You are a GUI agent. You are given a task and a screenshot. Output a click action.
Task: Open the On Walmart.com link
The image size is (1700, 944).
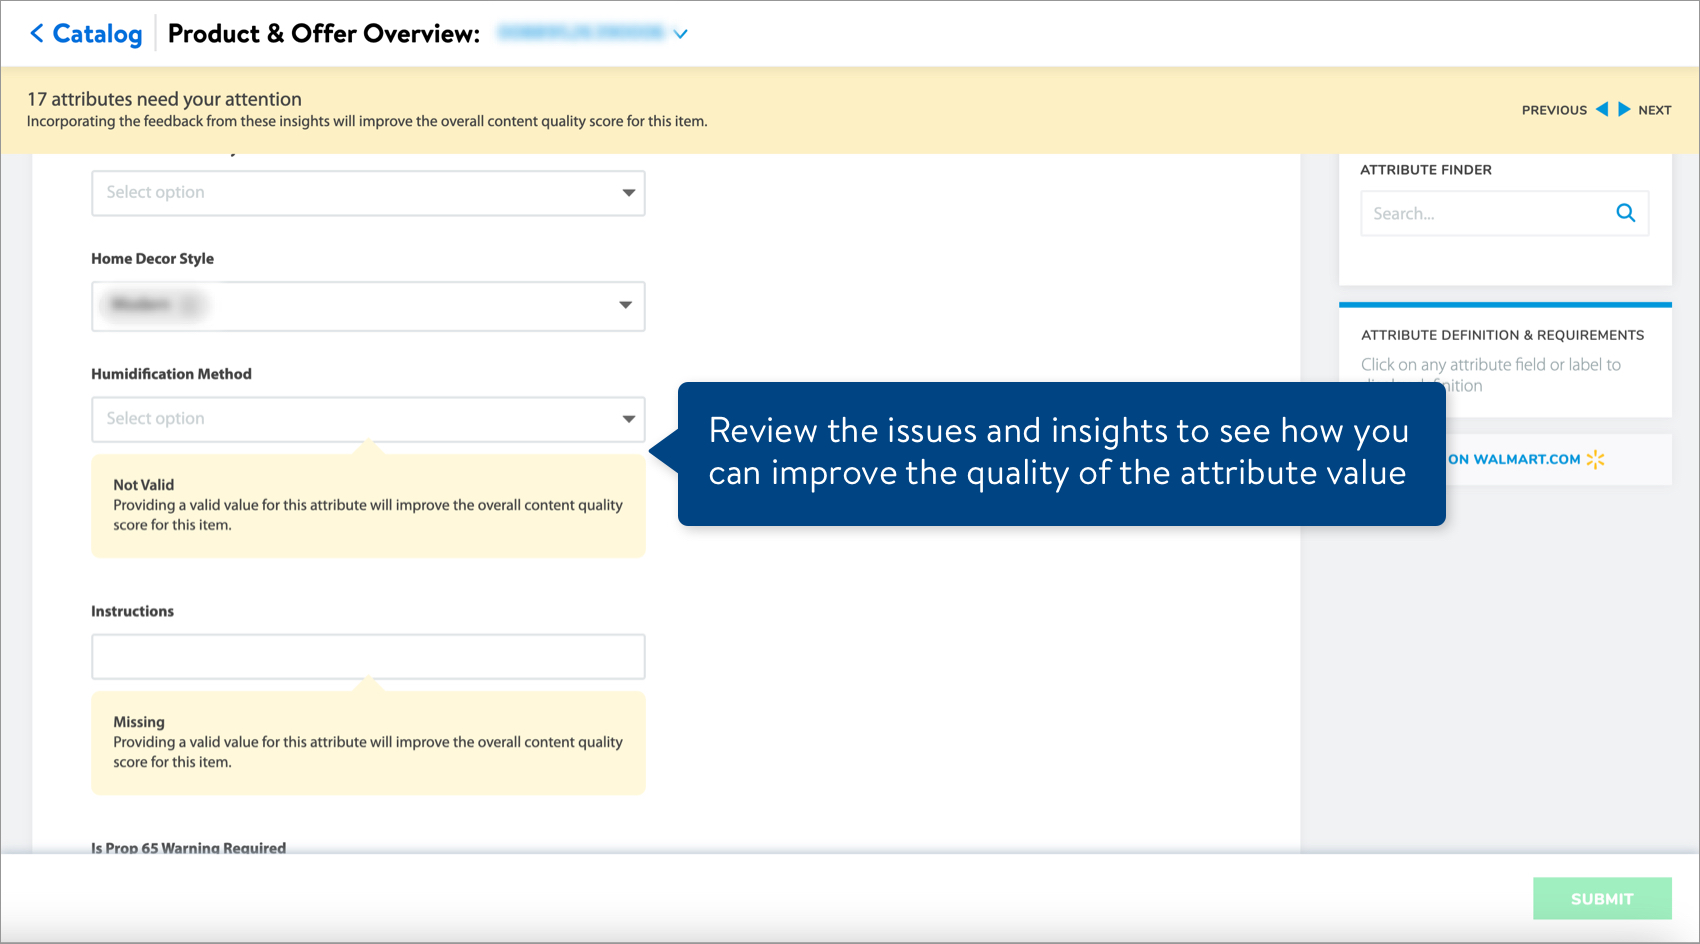[1514, 459]
